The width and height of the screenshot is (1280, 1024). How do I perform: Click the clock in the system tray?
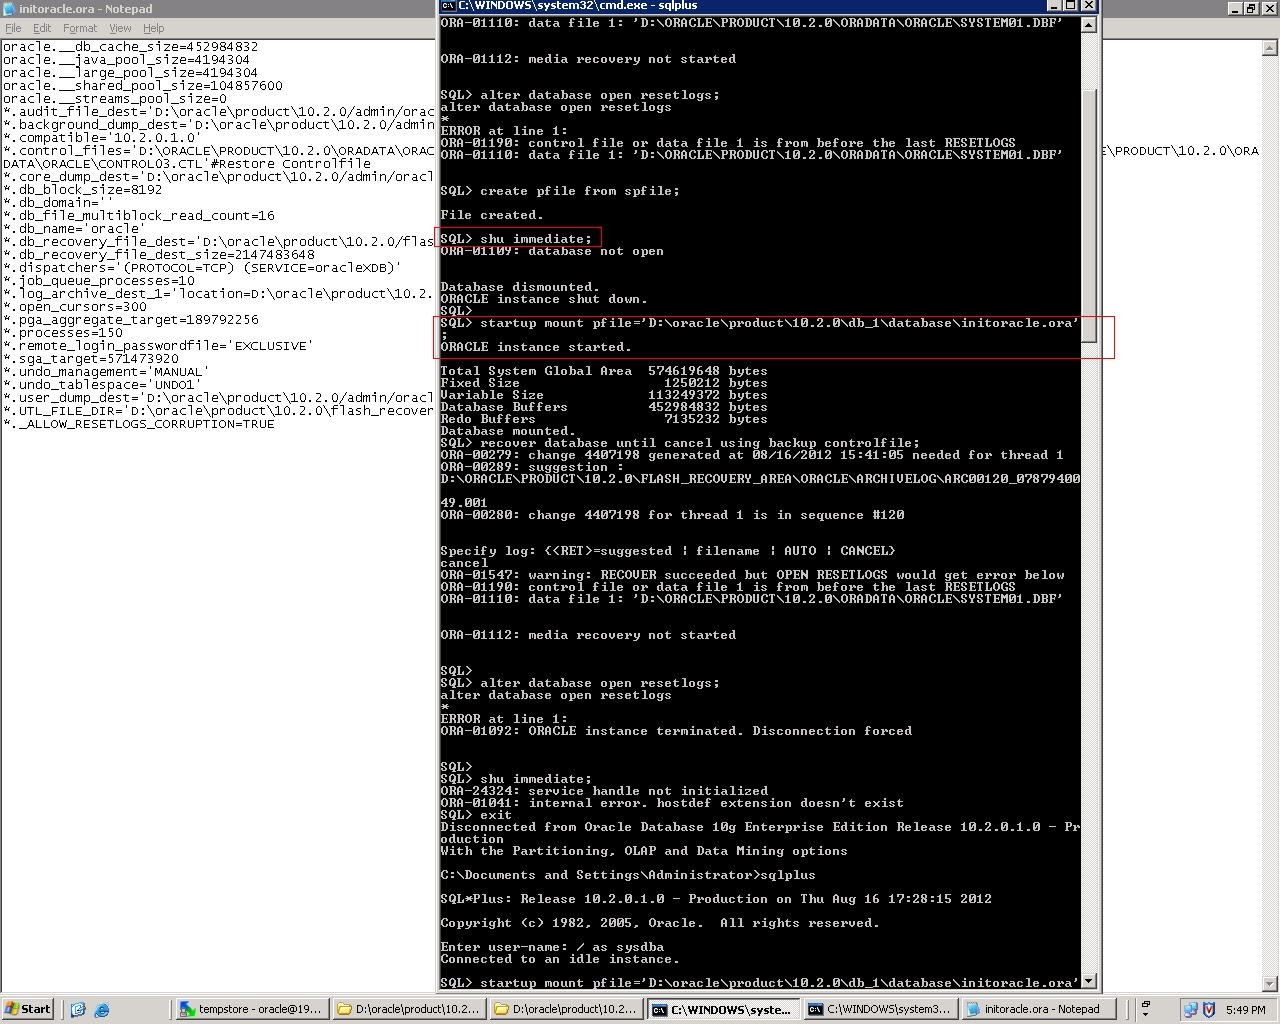[x=1246, y=1009]
